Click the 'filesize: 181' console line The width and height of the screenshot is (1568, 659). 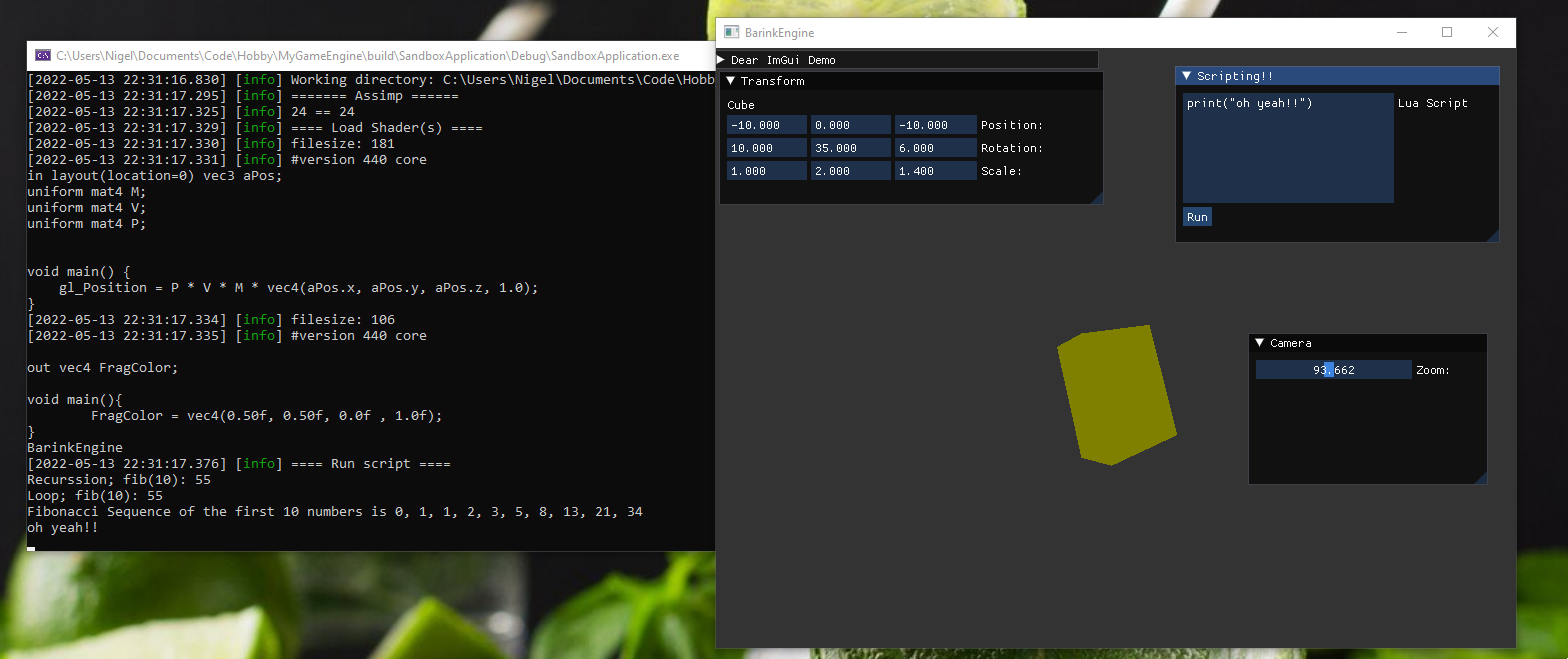click(x=211, y=144)
